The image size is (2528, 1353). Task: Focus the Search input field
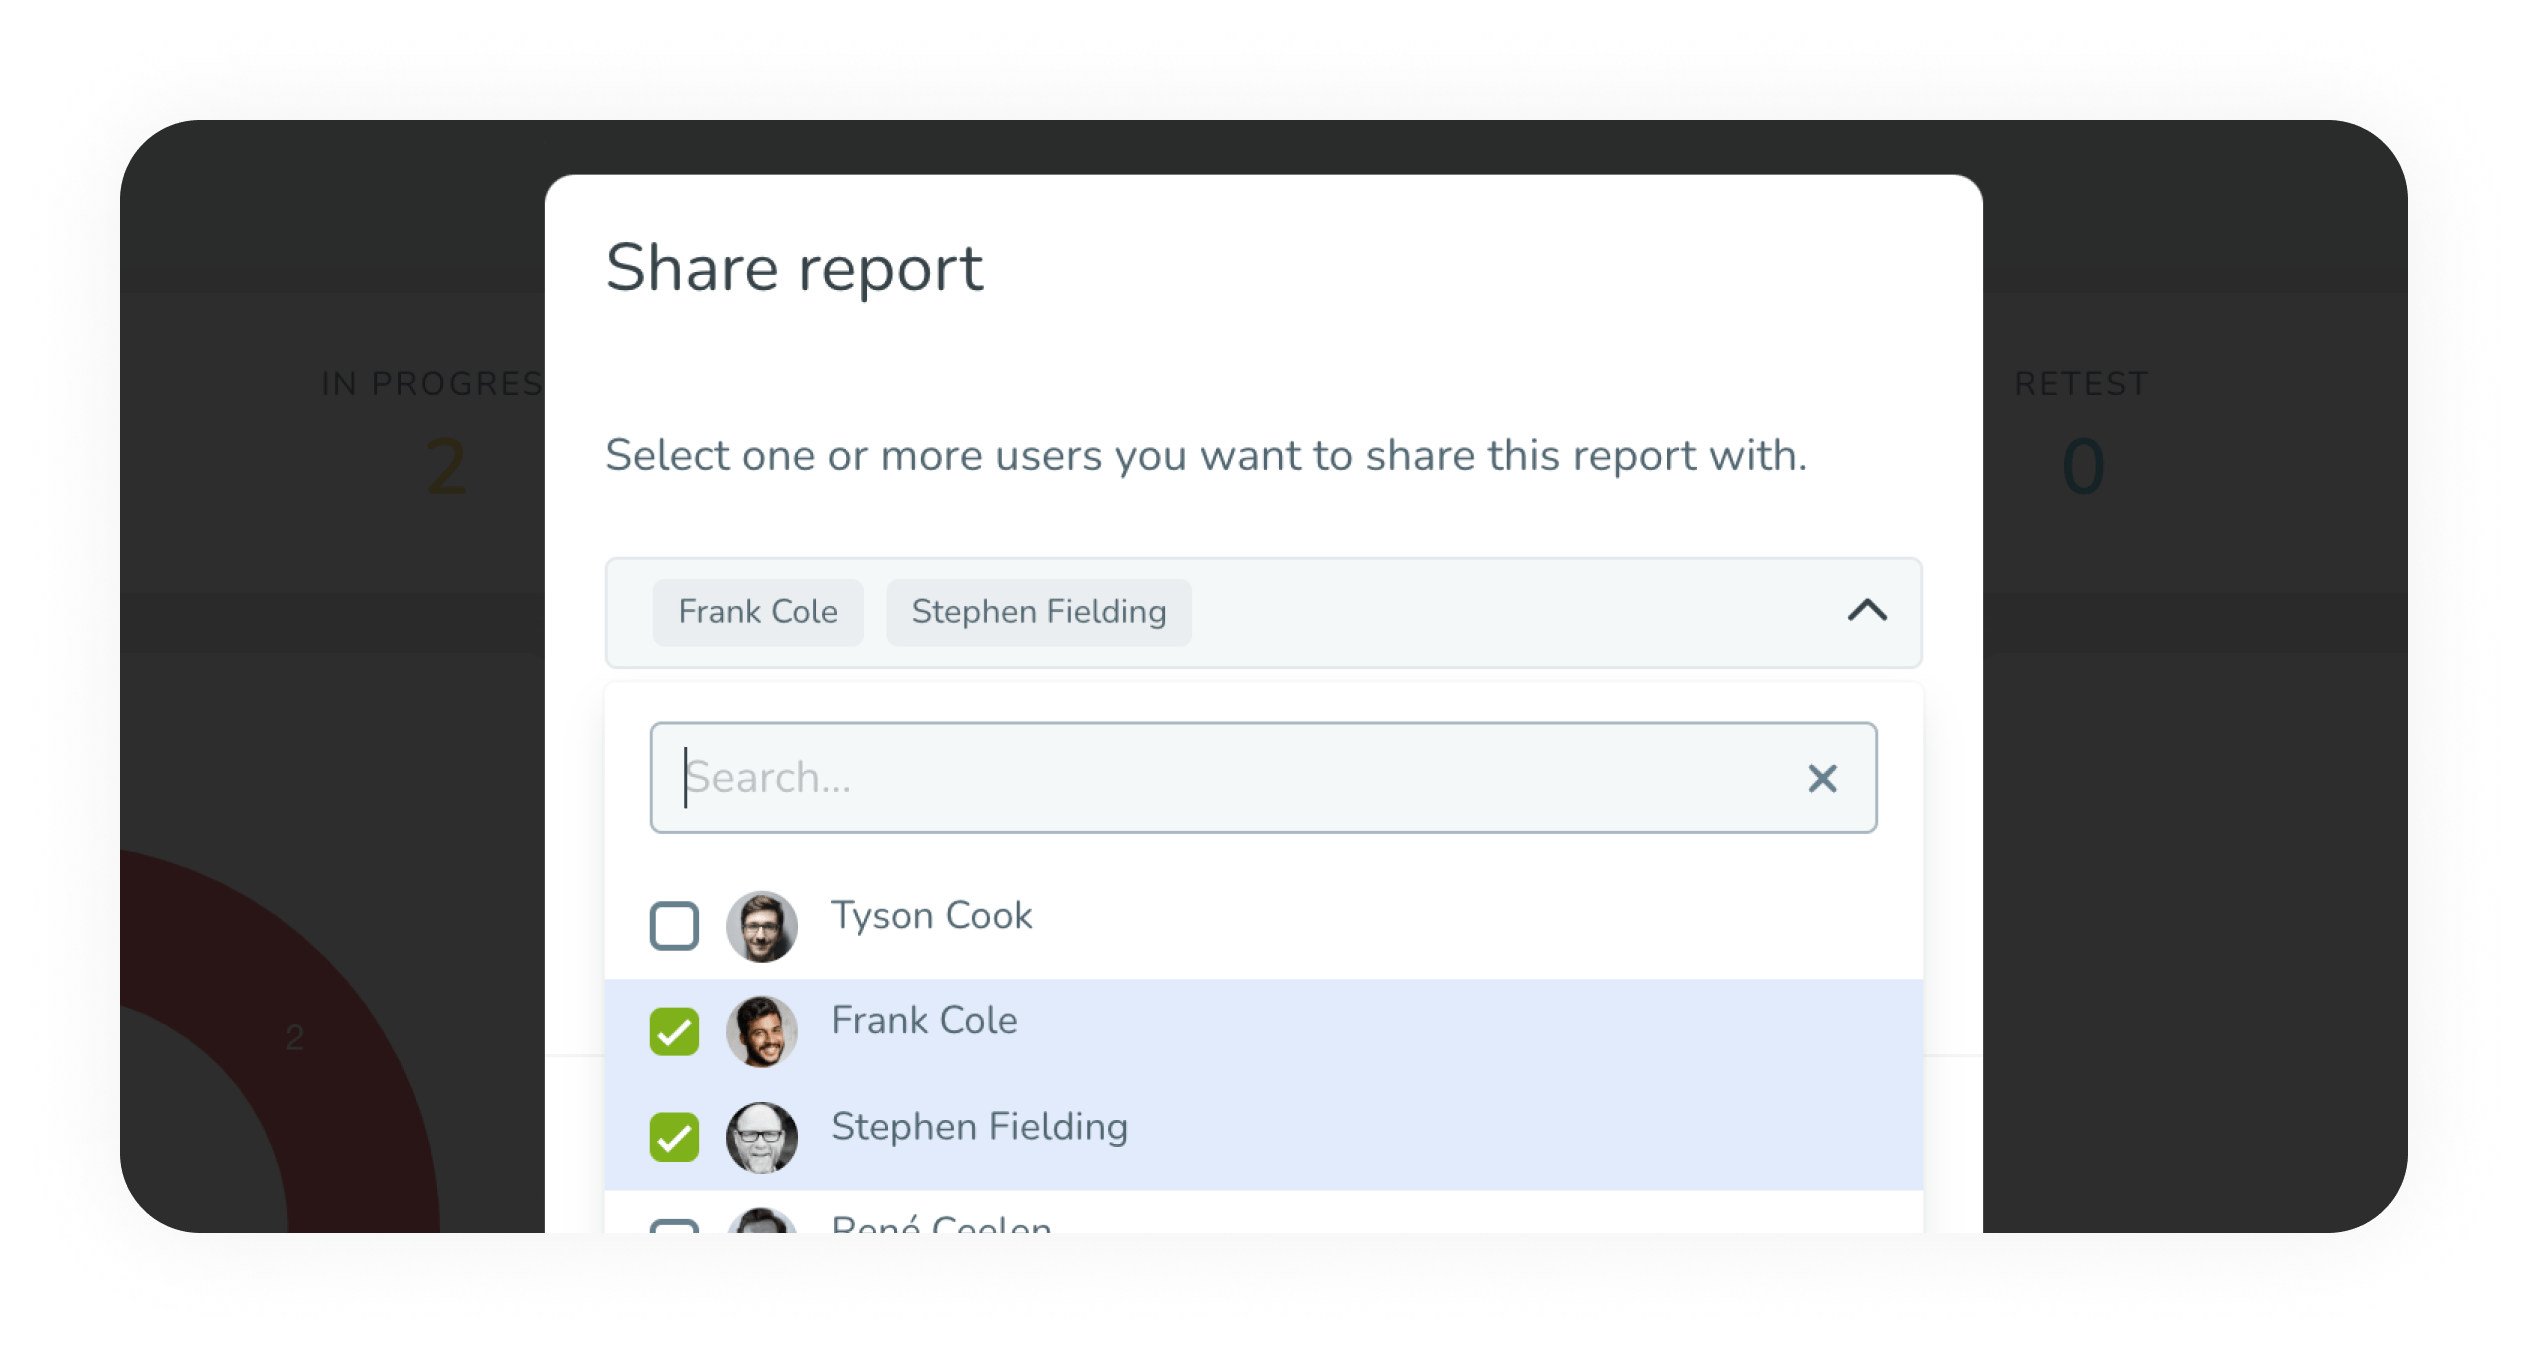[x=1200, y=778]
